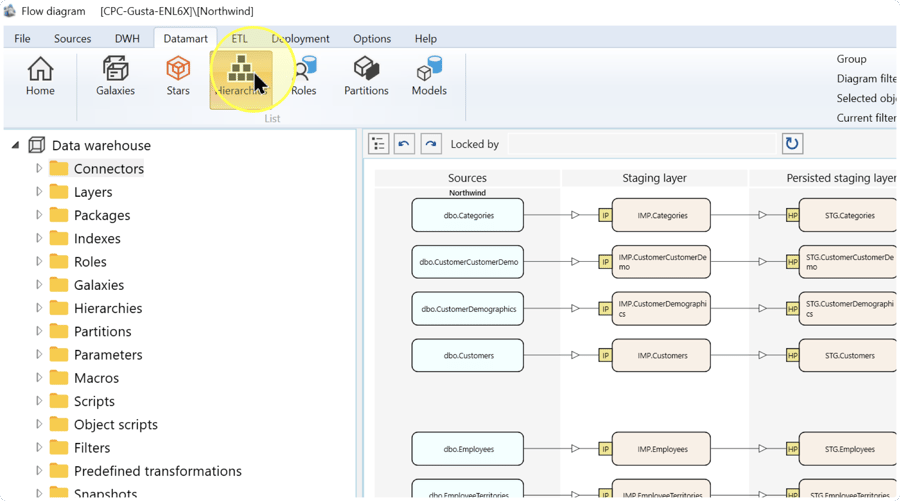Click the IP badge on IMP.Employees
Image resolution: width=900 pixels, height=501 pixels.
coord(605,449)
